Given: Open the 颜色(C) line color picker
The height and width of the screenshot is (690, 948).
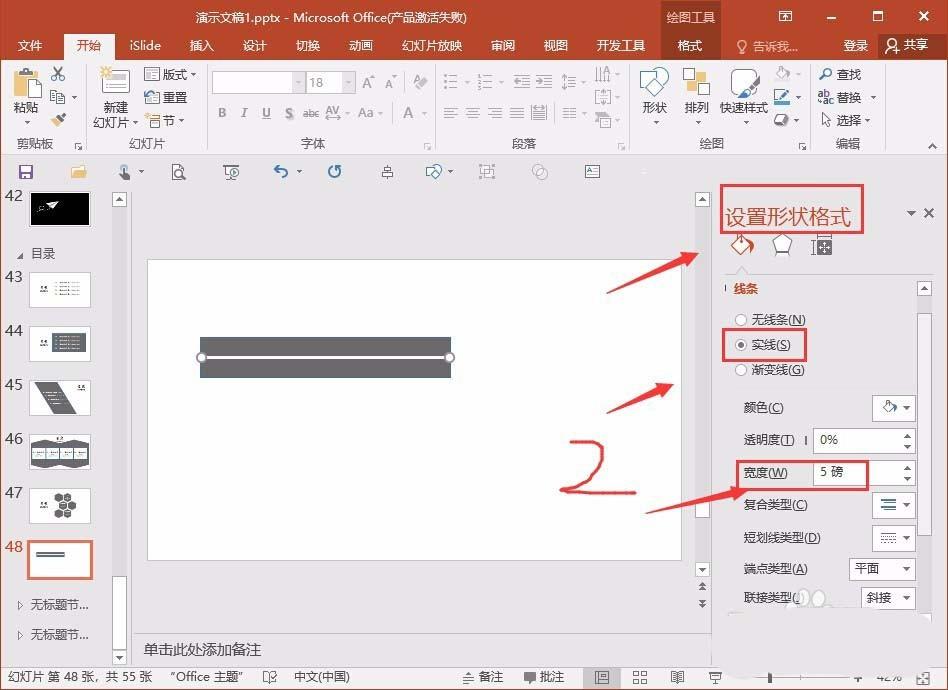Looking at the screenshot, I should (893, 407).
